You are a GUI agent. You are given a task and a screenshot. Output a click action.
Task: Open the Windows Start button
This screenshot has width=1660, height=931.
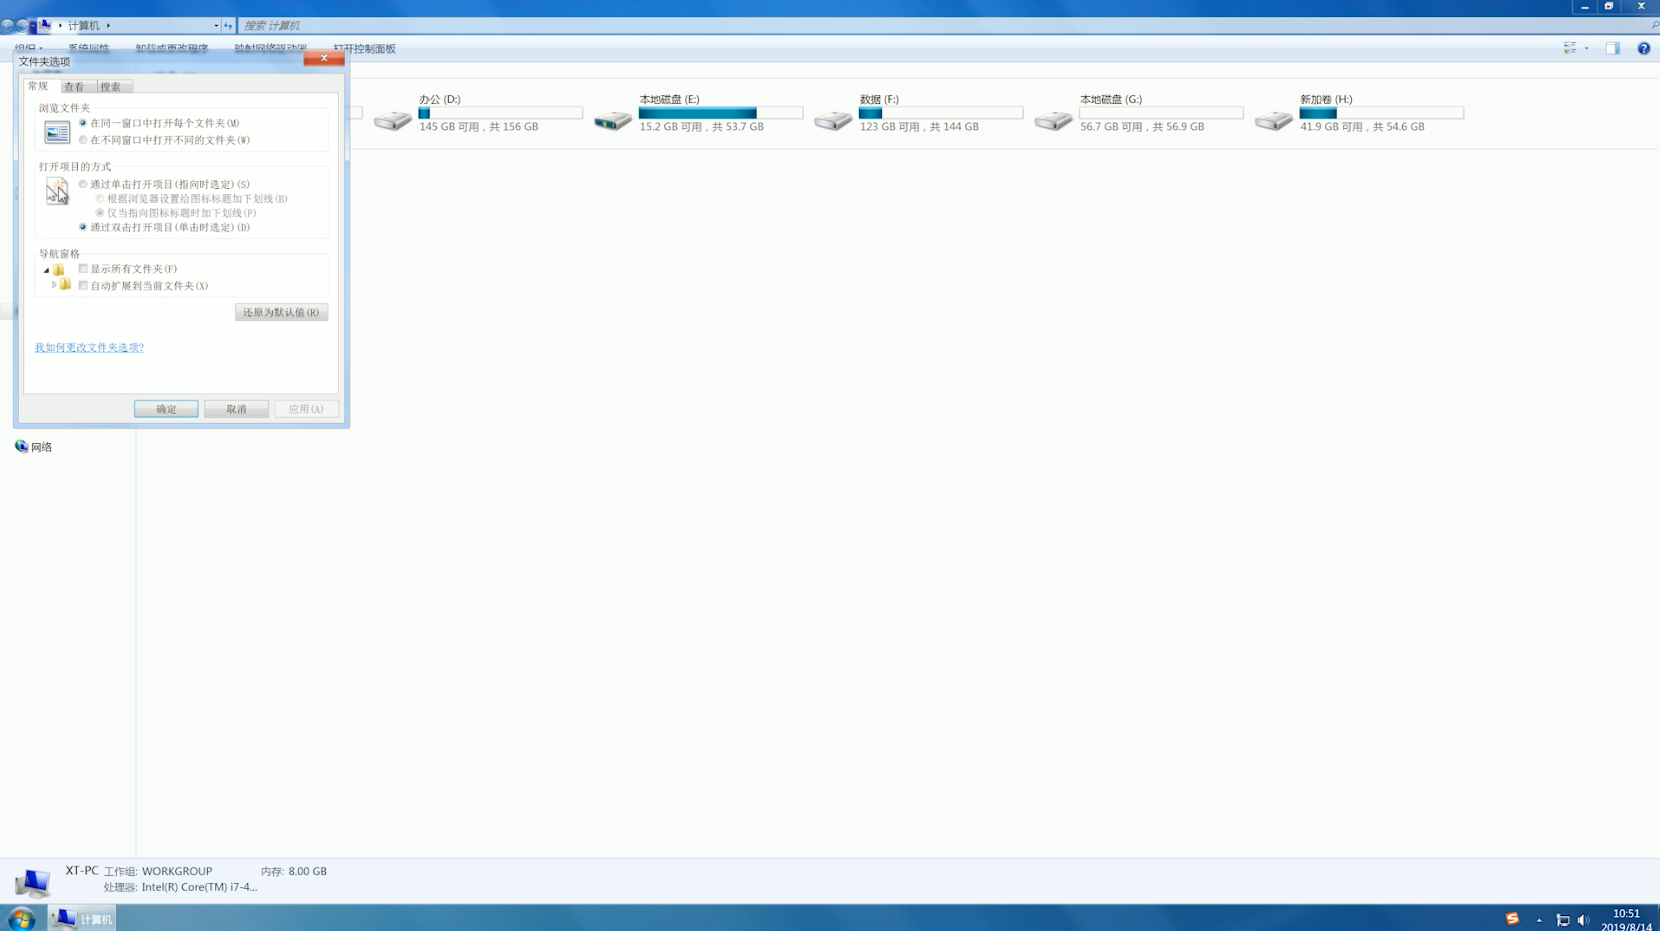[x=21, y=918]
